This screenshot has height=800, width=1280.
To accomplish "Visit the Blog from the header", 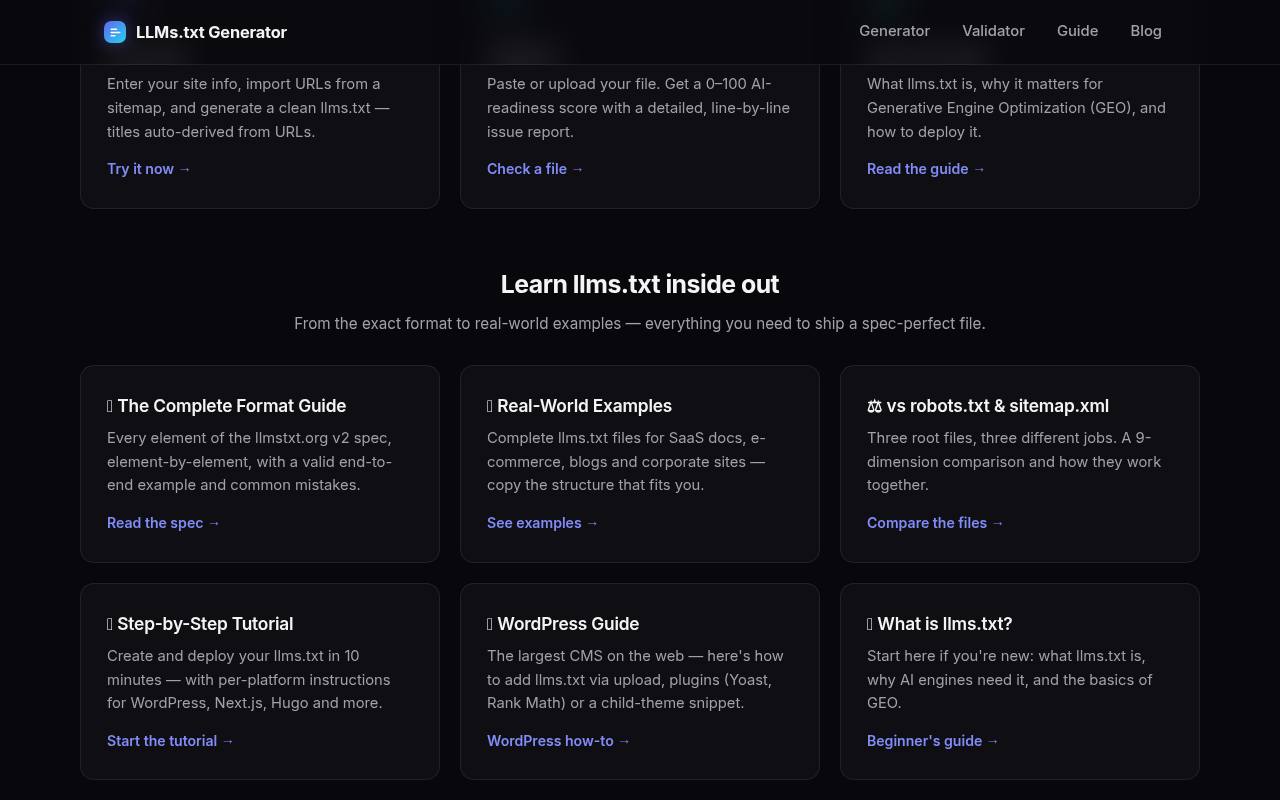I will click(x=1146, y=31).
